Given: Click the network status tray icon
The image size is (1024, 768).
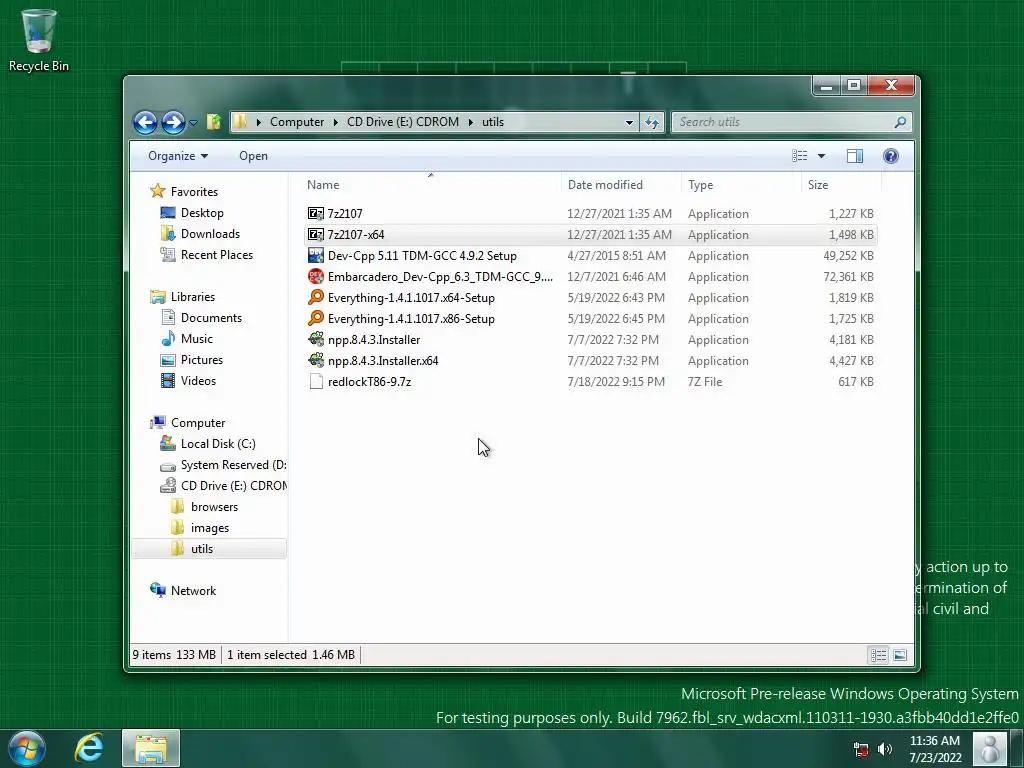Looking at the screenshot, I should [861, 749].
